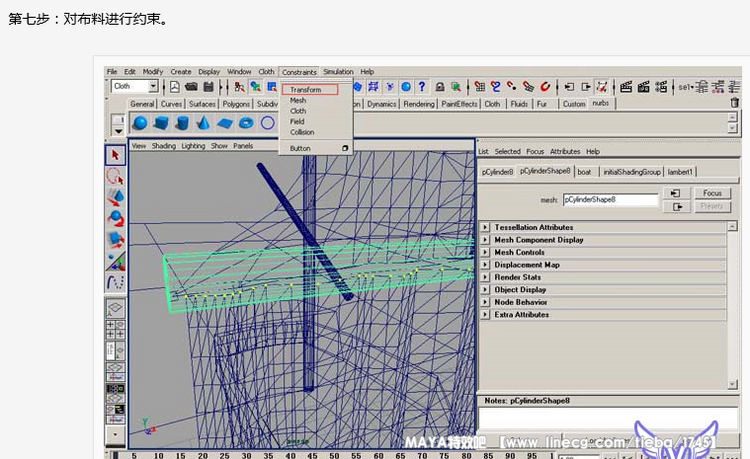Viewport: 750px width, 459px height.
Task: Open the Button option box
Action: point(346,148)
